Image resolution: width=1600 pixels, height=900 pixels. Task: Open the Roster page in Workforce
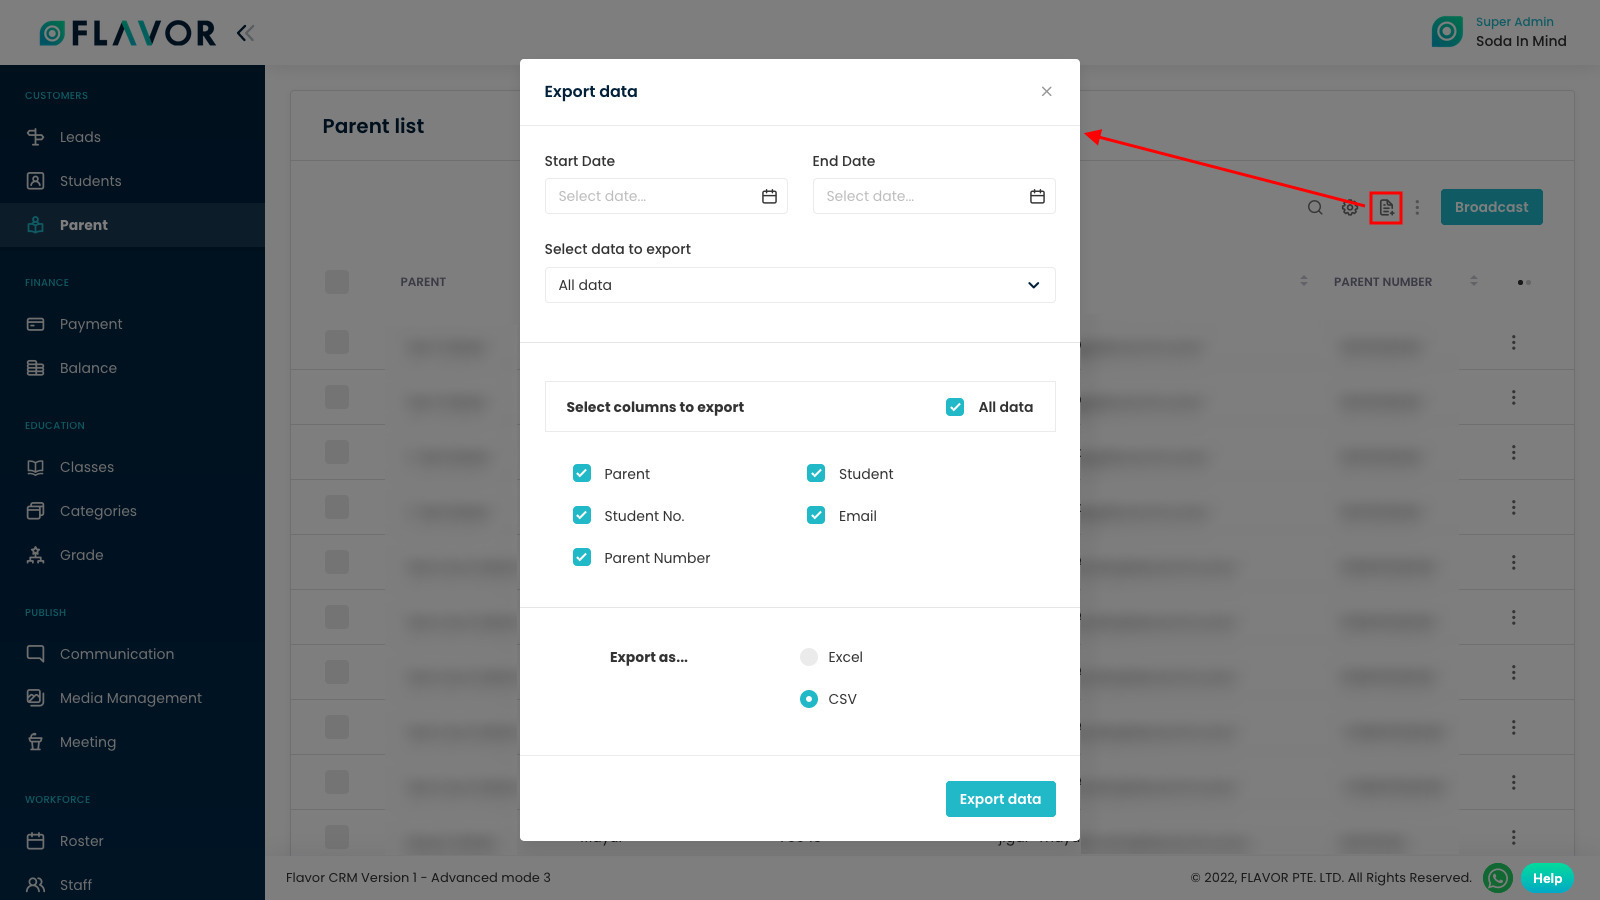pos(82,841)
